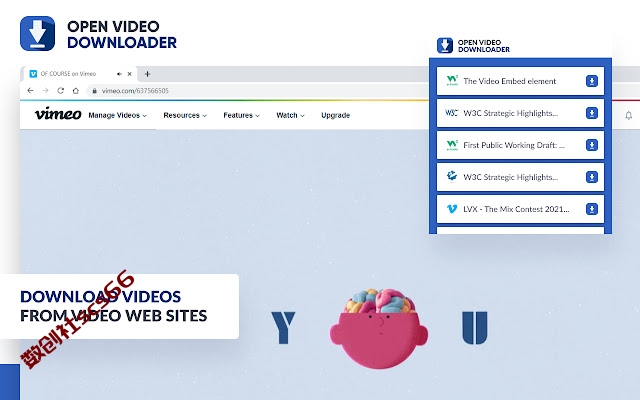Select the 'OF COURSE on Vimeo' tab
Screen dimensions: 640x400
[x=79, y=74]
